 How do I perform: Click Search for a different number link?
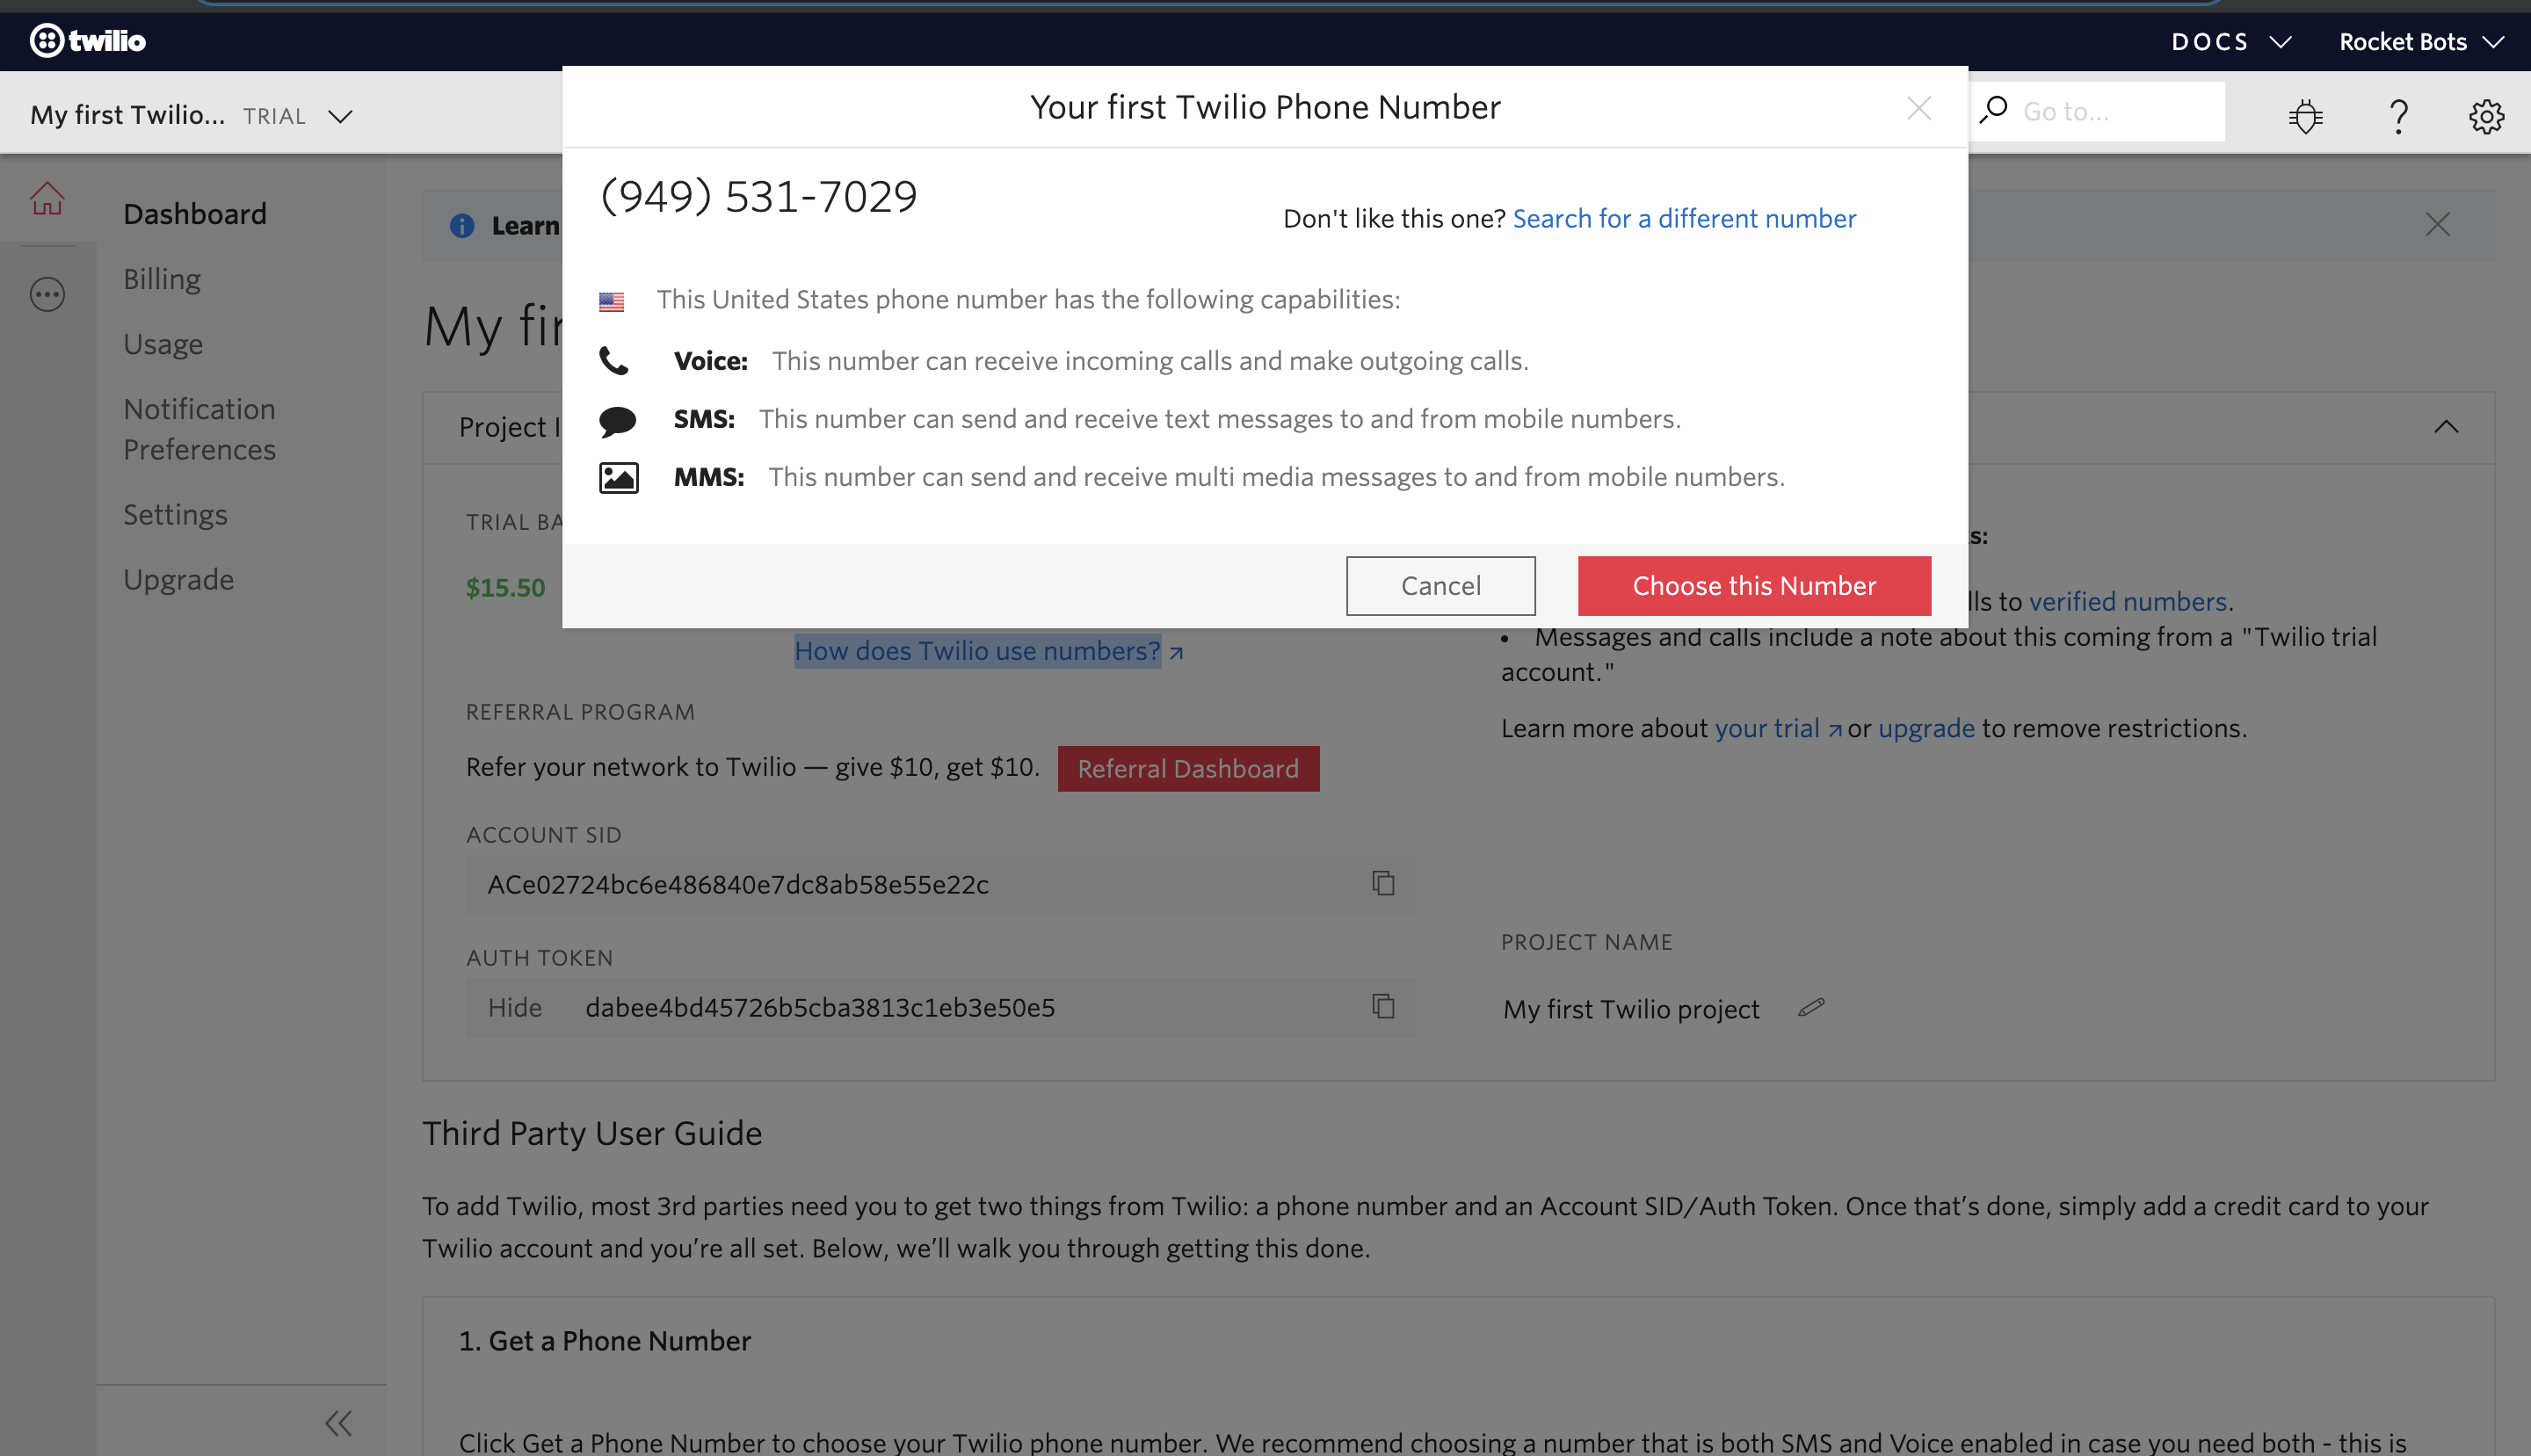pos(1685,217)
